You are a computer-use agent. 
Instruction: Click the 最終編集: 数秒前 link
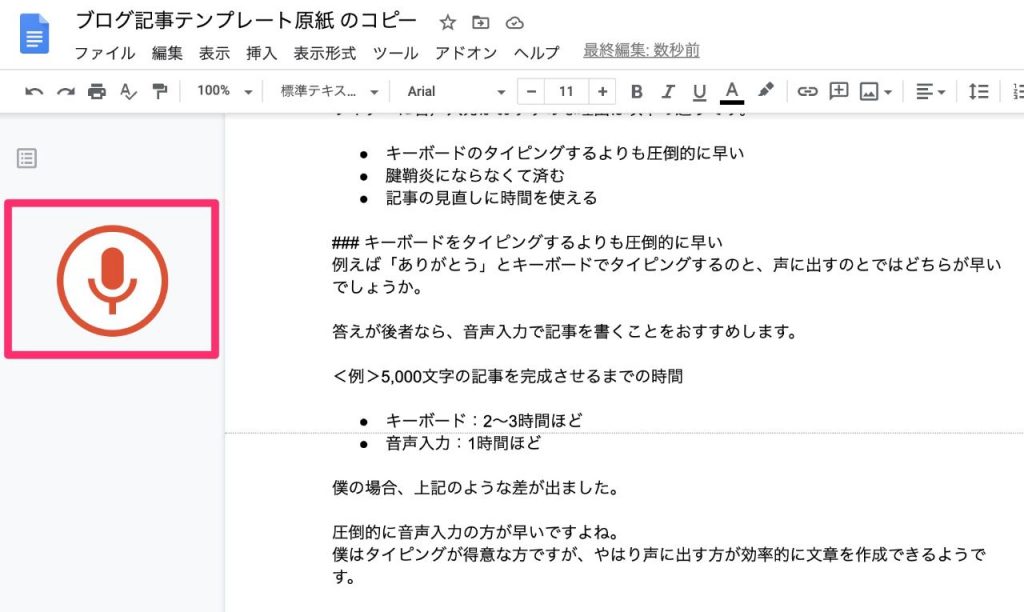[x=641, y=52]
